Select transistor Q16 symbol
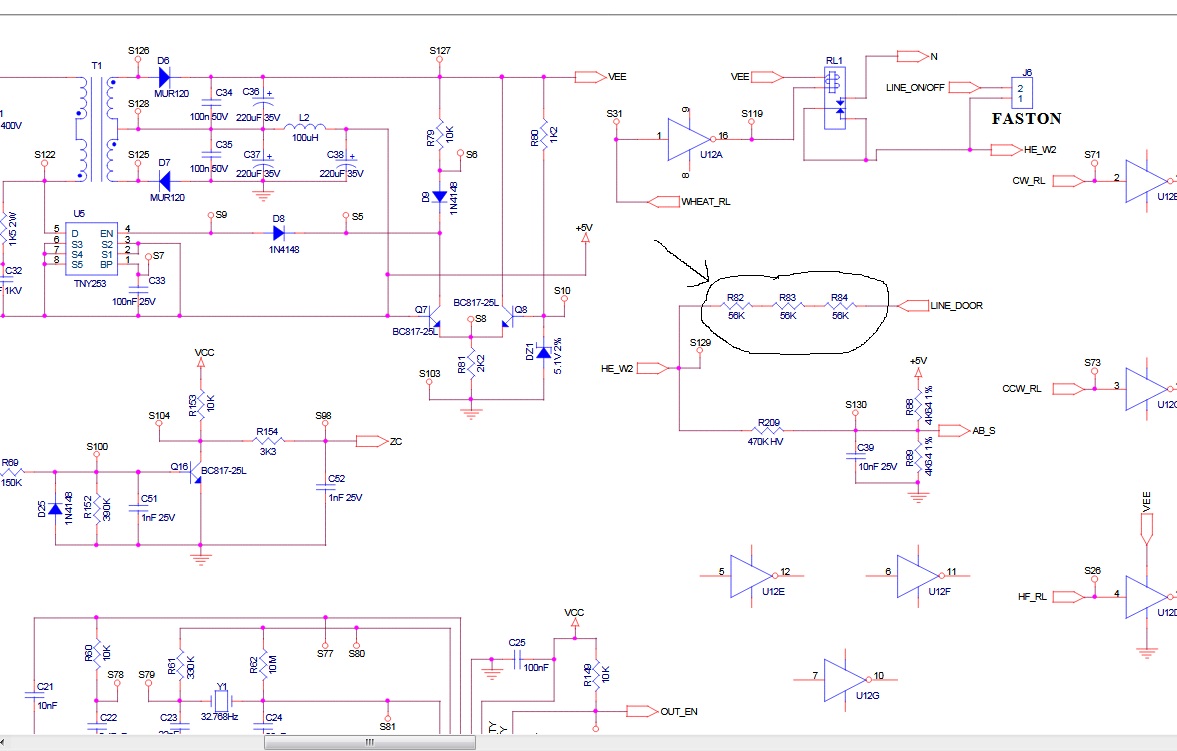1177x751 pixels. click(196, 472)
